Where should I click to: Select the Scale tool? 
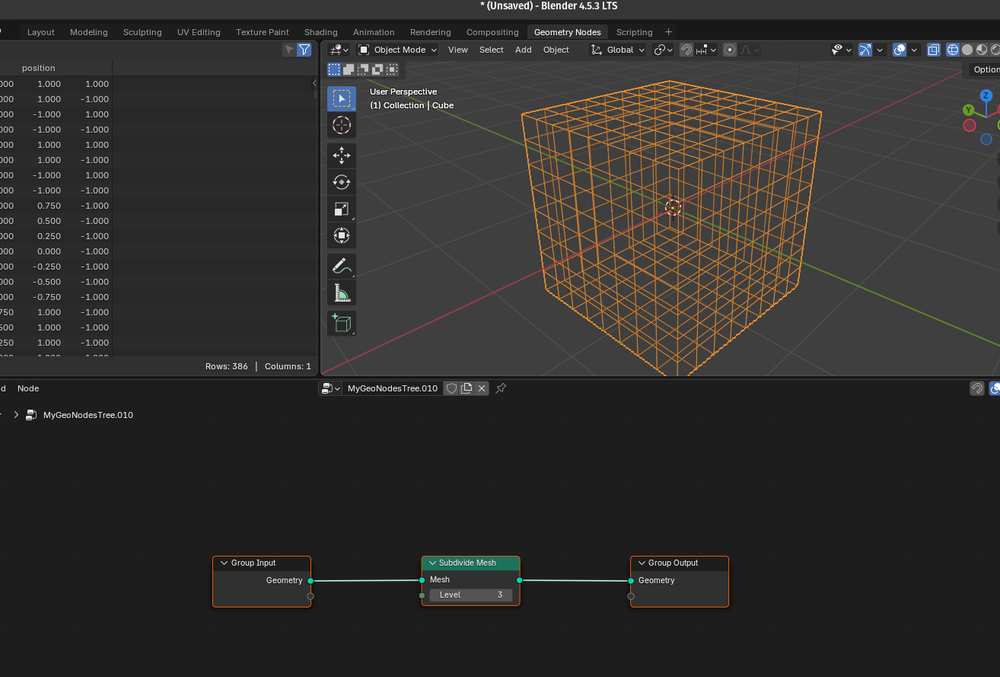point(342,208)
